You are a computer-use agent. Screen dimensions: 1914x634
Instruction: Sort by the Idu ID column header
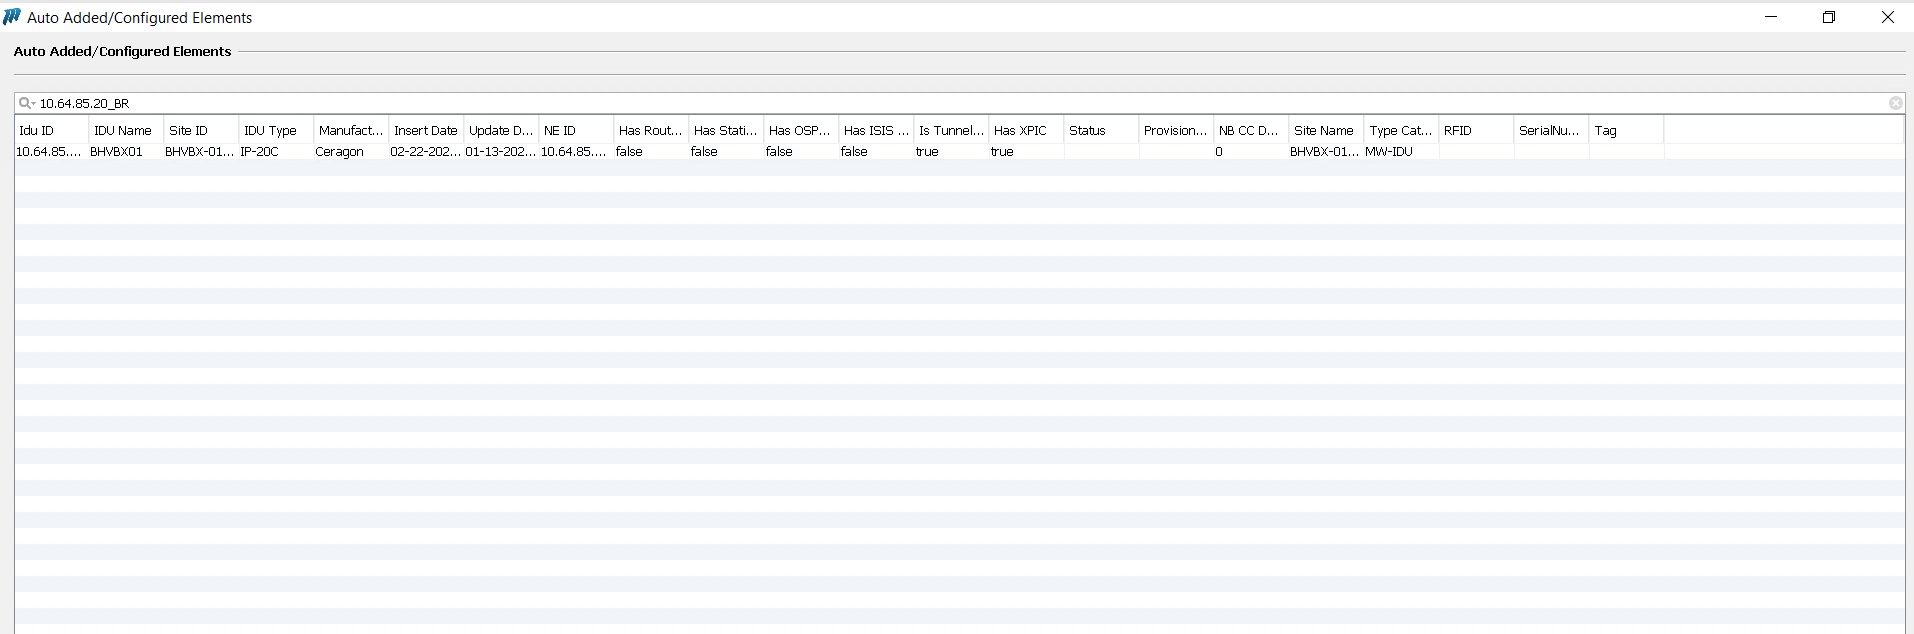51,130
